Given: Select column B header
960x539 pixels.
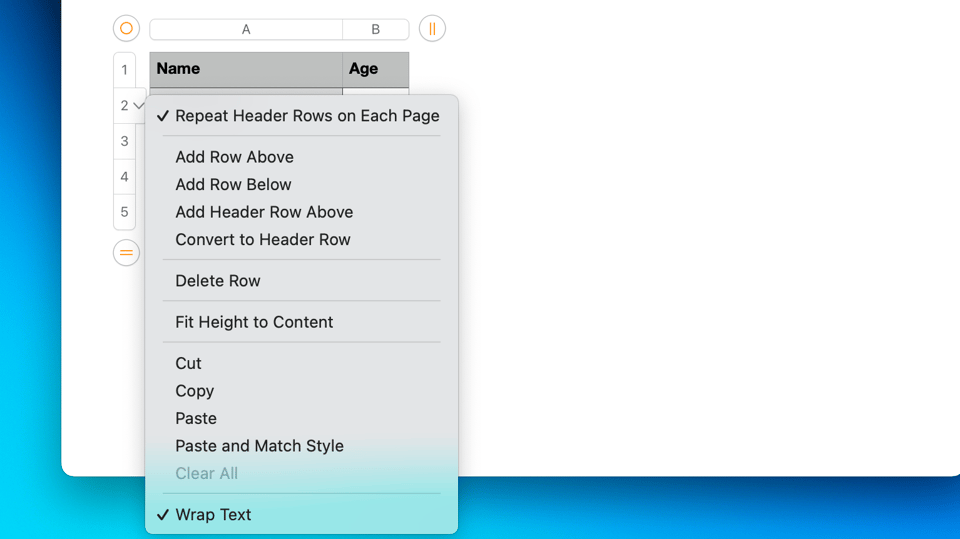Looking at the screenshot, I should pyautogui.click(x=375, y=30).
